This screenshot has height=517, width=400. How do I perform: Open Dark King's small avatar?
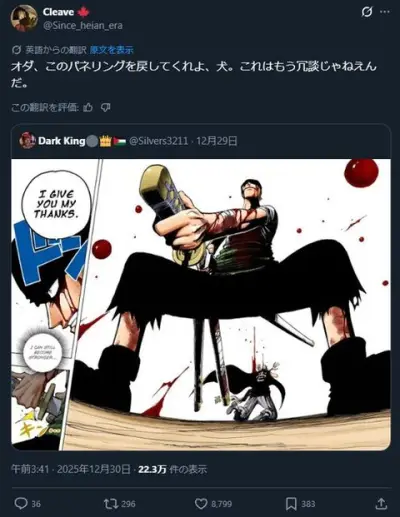[28, 140]
